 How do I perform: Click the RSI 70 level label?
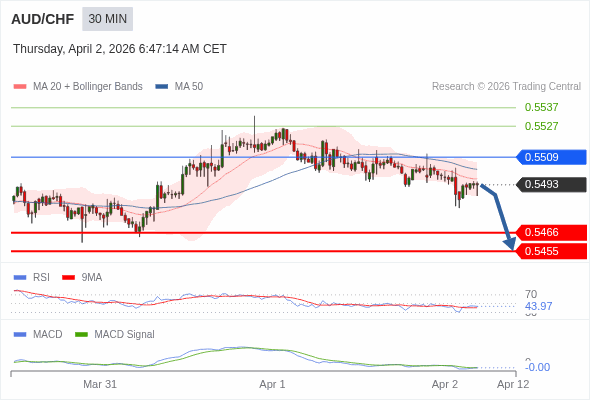pos(531,294)
